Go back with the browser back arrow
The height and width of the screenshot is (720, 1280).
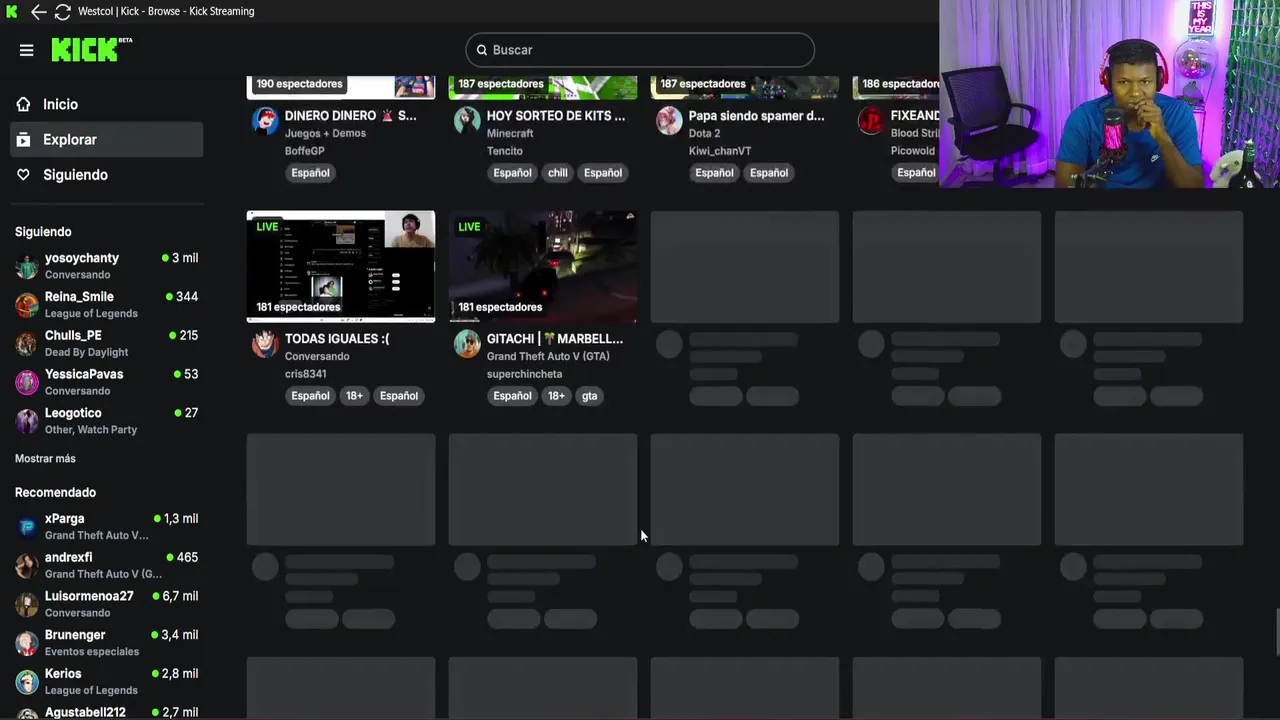pos(38,12)
